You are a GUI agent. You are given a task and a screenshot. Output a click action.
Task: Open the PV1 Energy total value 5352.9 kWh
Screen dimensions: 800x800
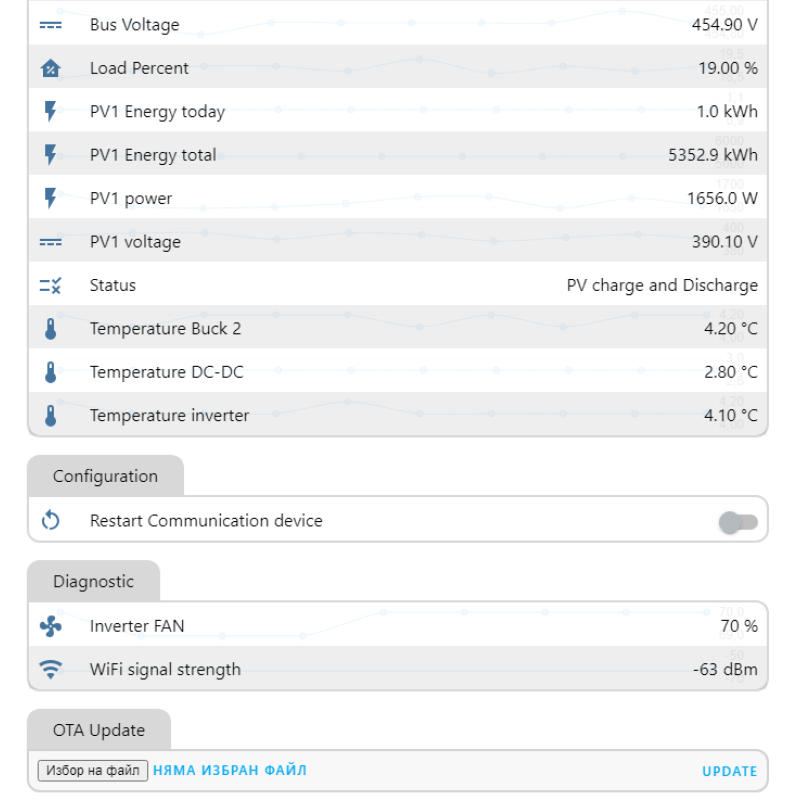click(712, 155)
